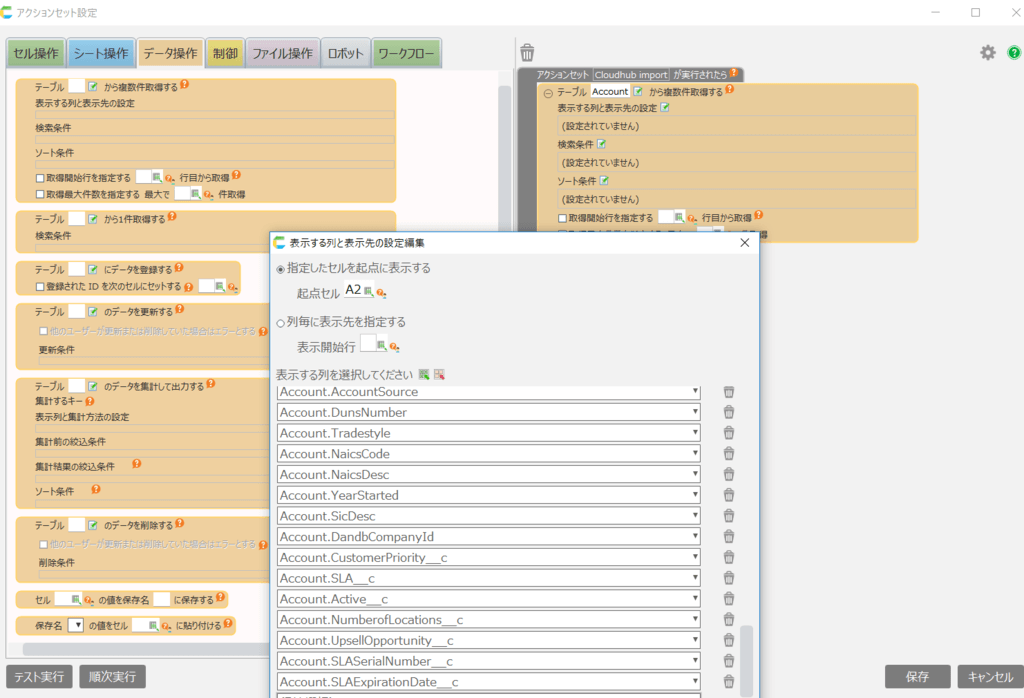Switch to the セル操作 tab
Screen dimensions: 1024x698
pos(36,54)
